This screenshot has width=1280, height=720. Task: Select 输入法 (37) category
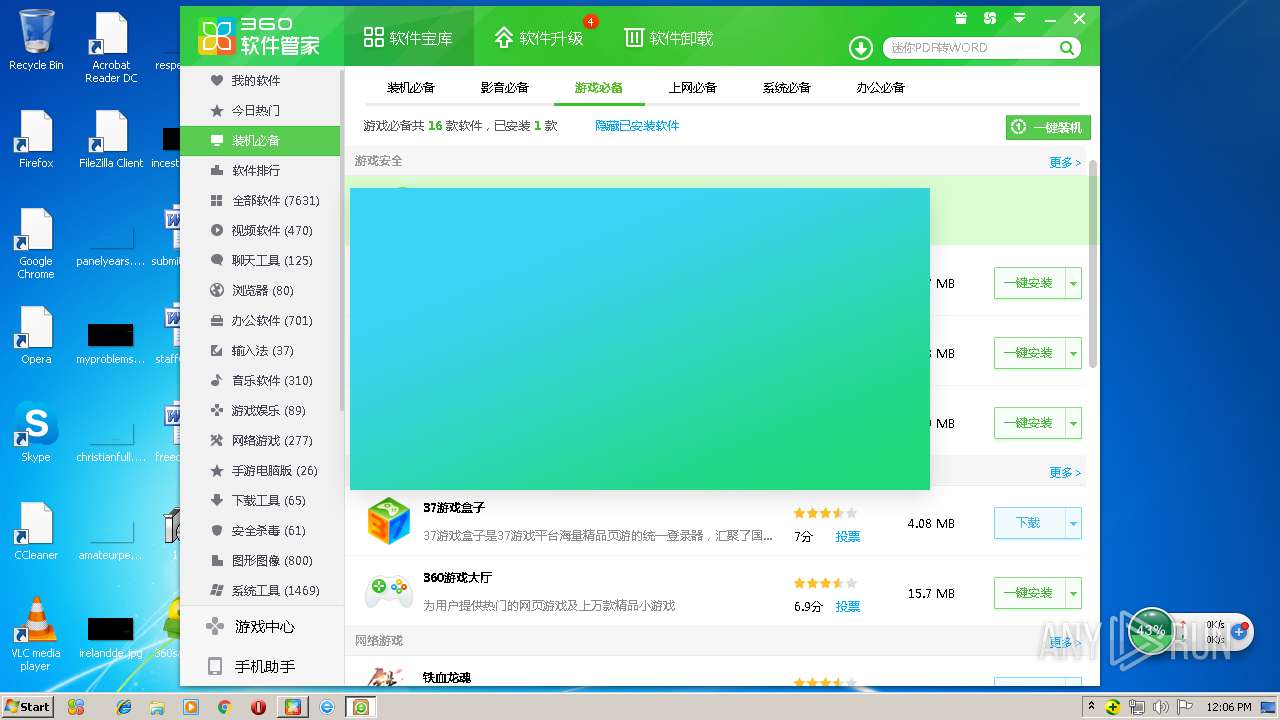click(x=260, y=350)
